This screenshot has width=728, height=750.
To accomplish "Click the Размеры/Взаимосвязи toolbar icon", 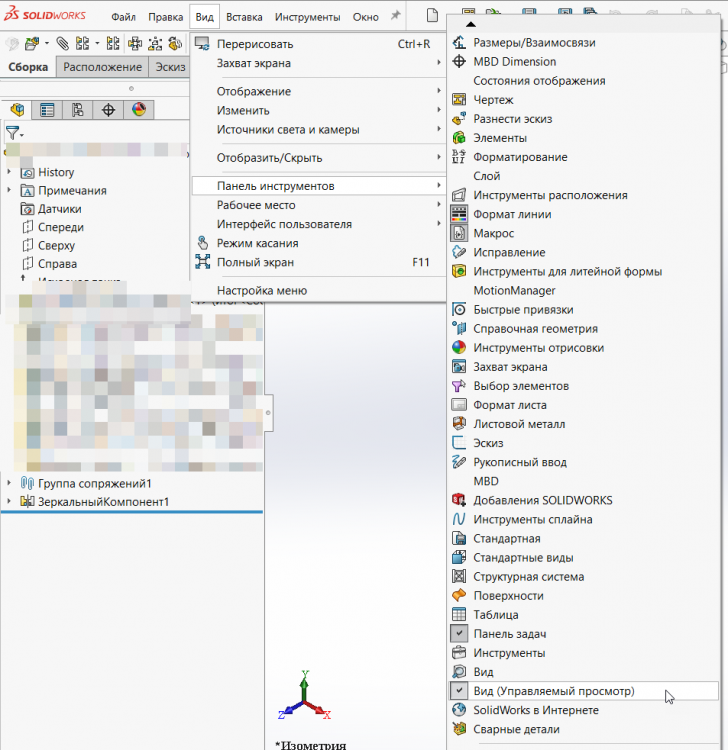I will 459,43.
